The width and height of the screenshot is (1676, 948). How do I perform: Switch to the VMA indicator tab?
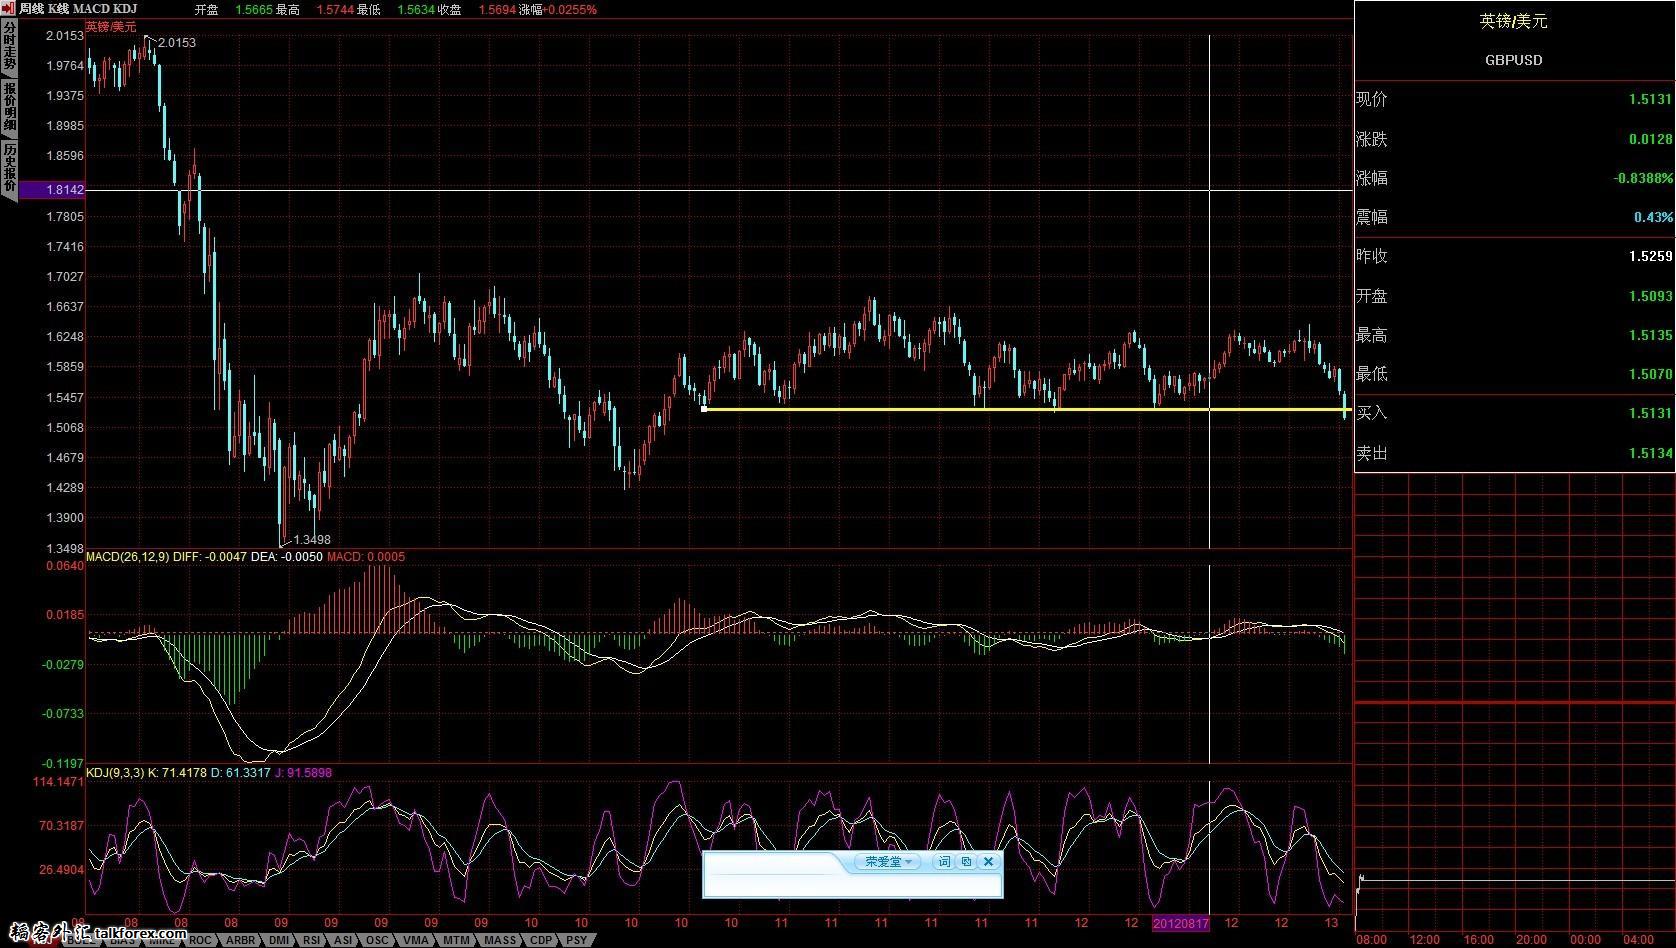tap(415, 940)
